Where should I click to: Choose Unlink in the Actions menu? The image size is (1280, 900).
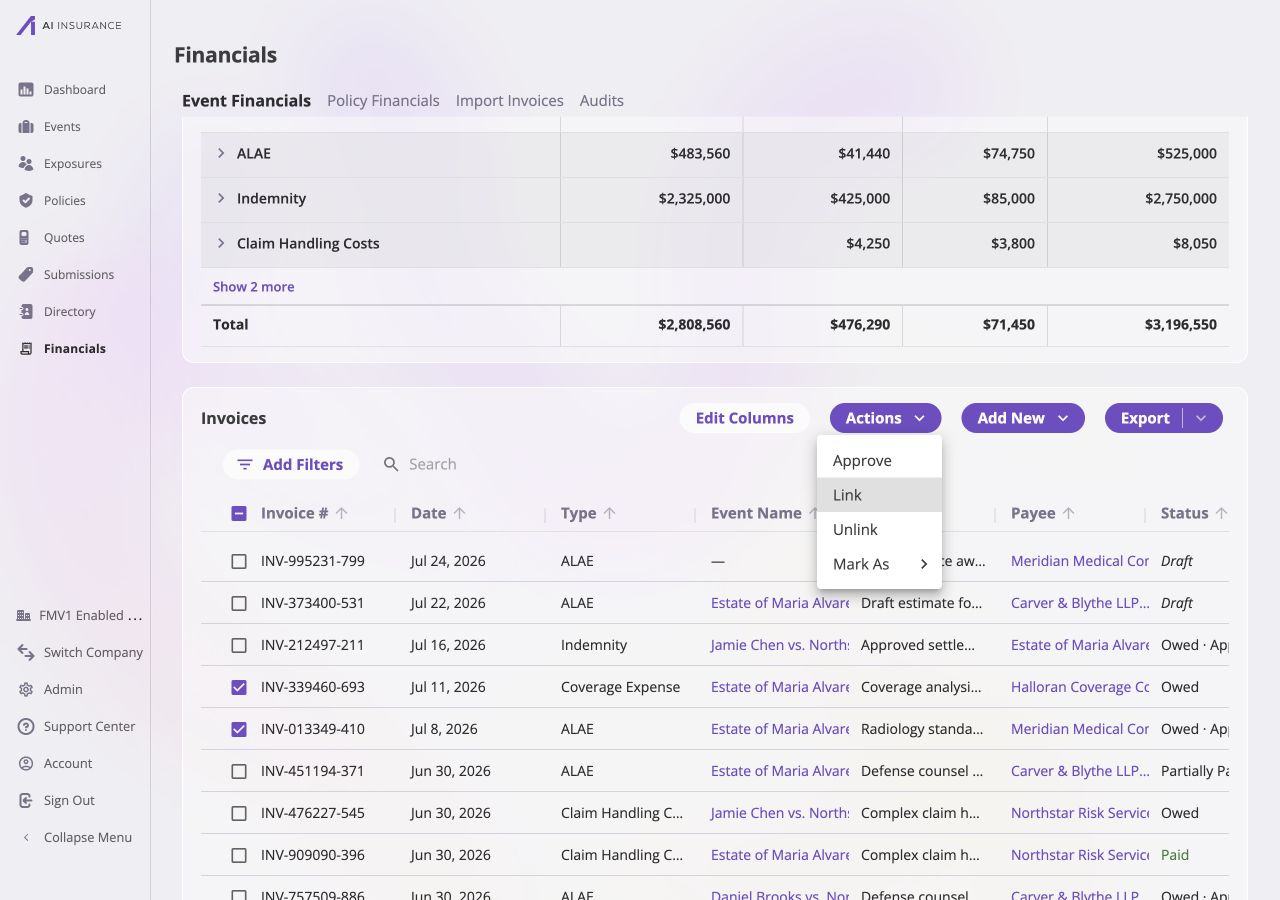[x=879, y=530]
